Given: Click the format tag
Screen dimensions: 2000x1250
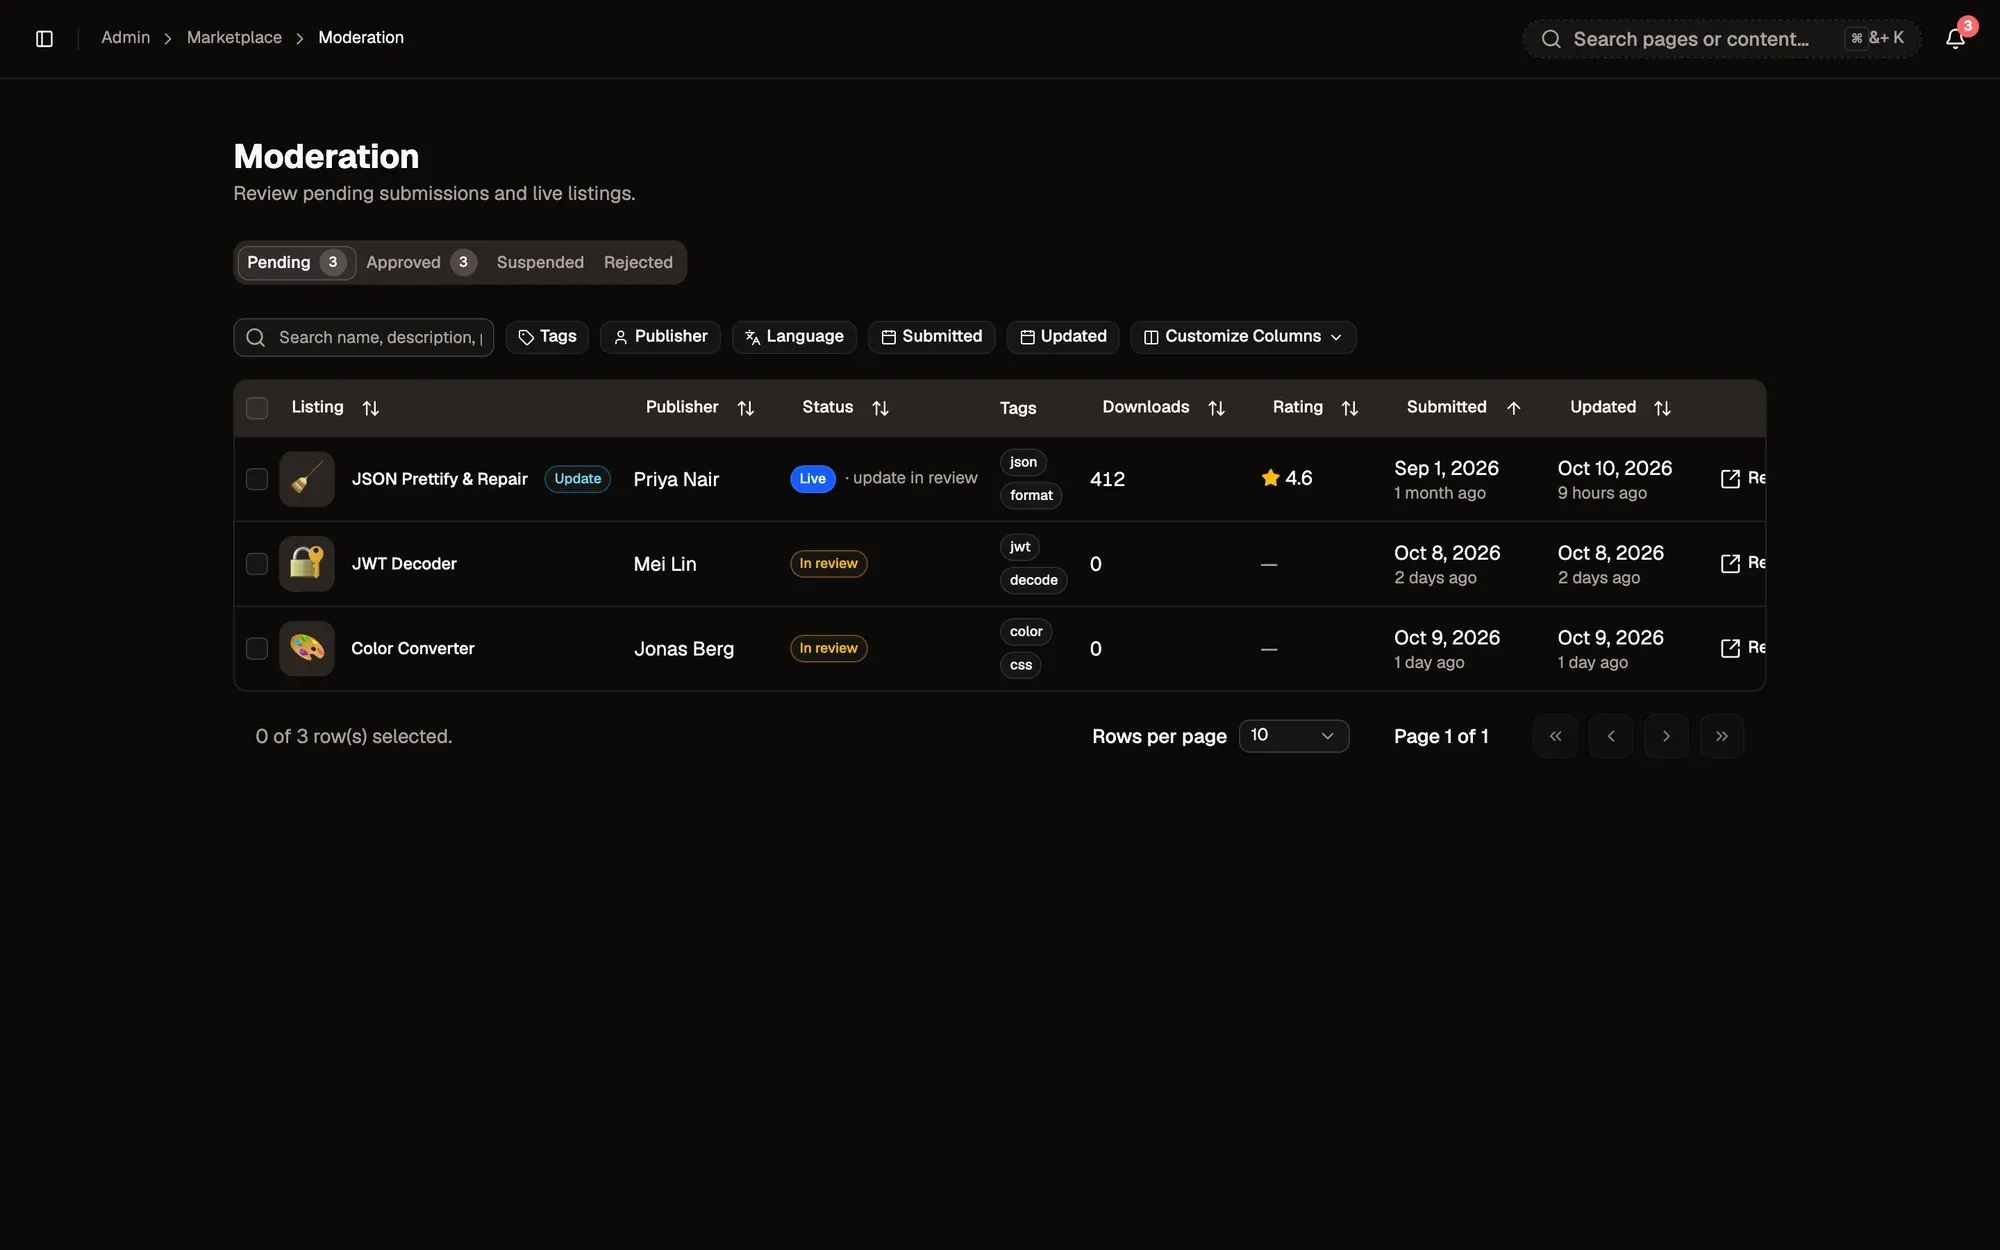Looking at the screenshot, I should point(1031,495).
